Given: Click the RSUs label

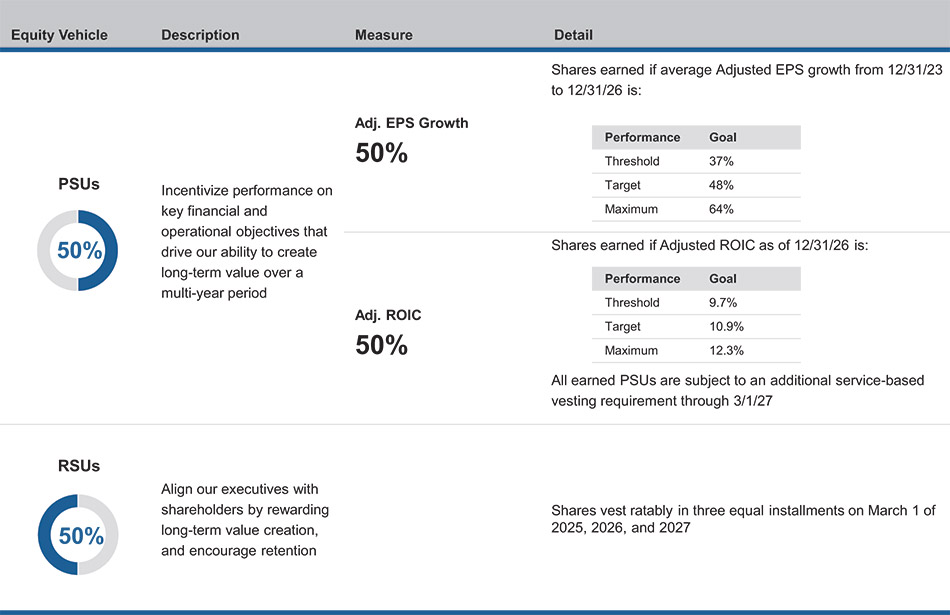Looking at the screenshot, I should point(78,466).
